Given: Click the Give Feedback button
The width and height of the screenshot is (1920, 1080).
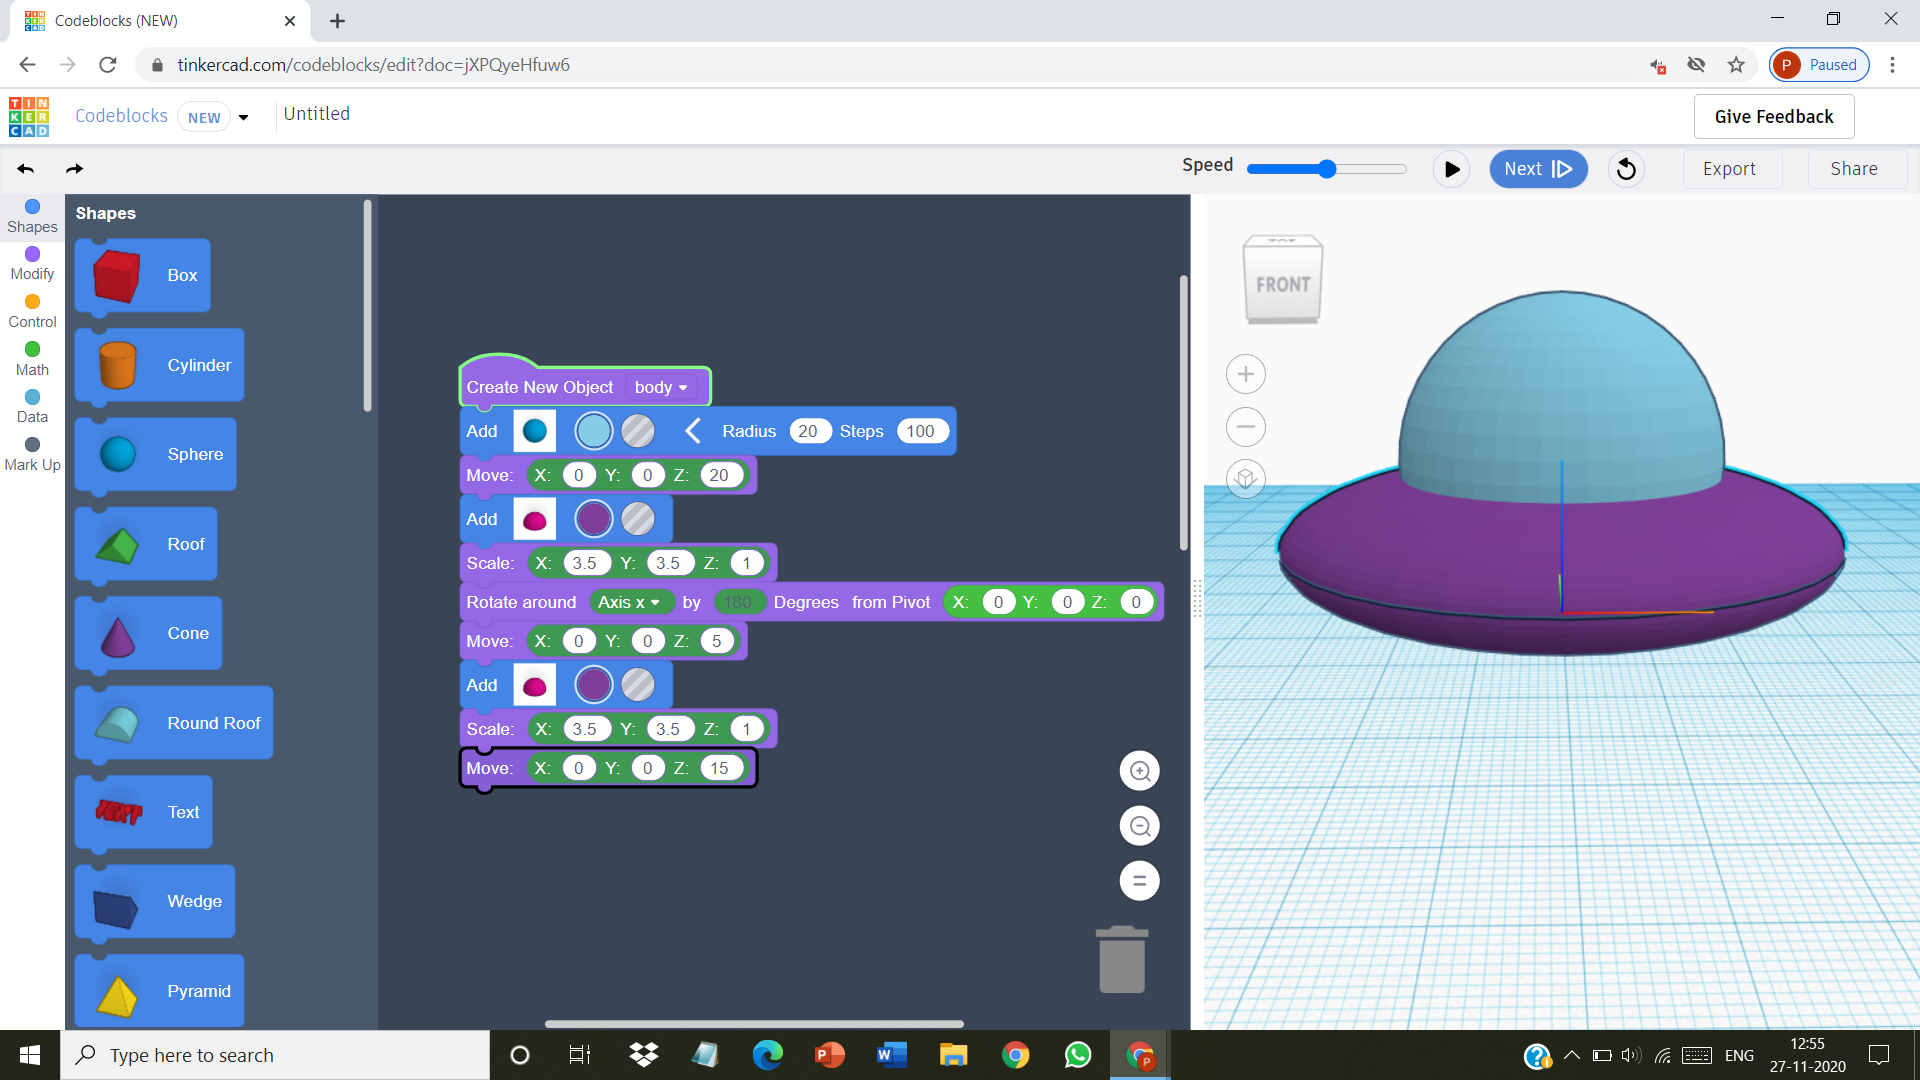Looking at the screenshot, I should tap(1773, 116).
